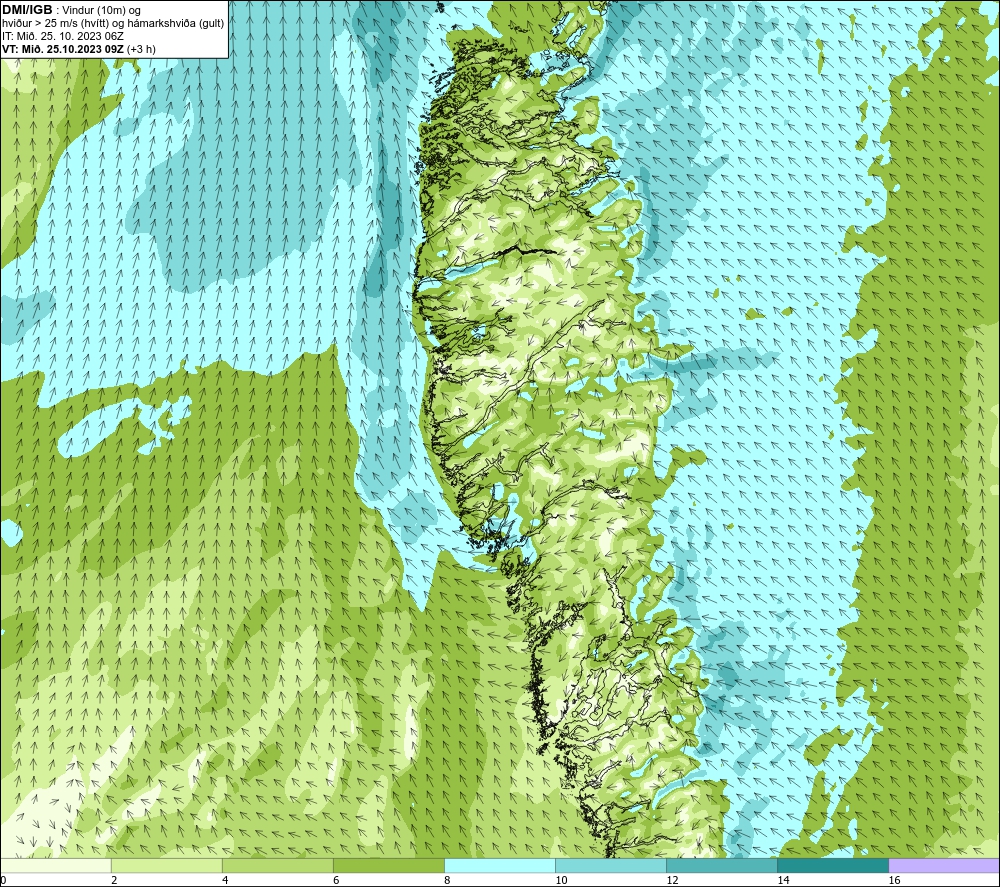
Task: Click the legend scale label '2'
Action: 114,881
